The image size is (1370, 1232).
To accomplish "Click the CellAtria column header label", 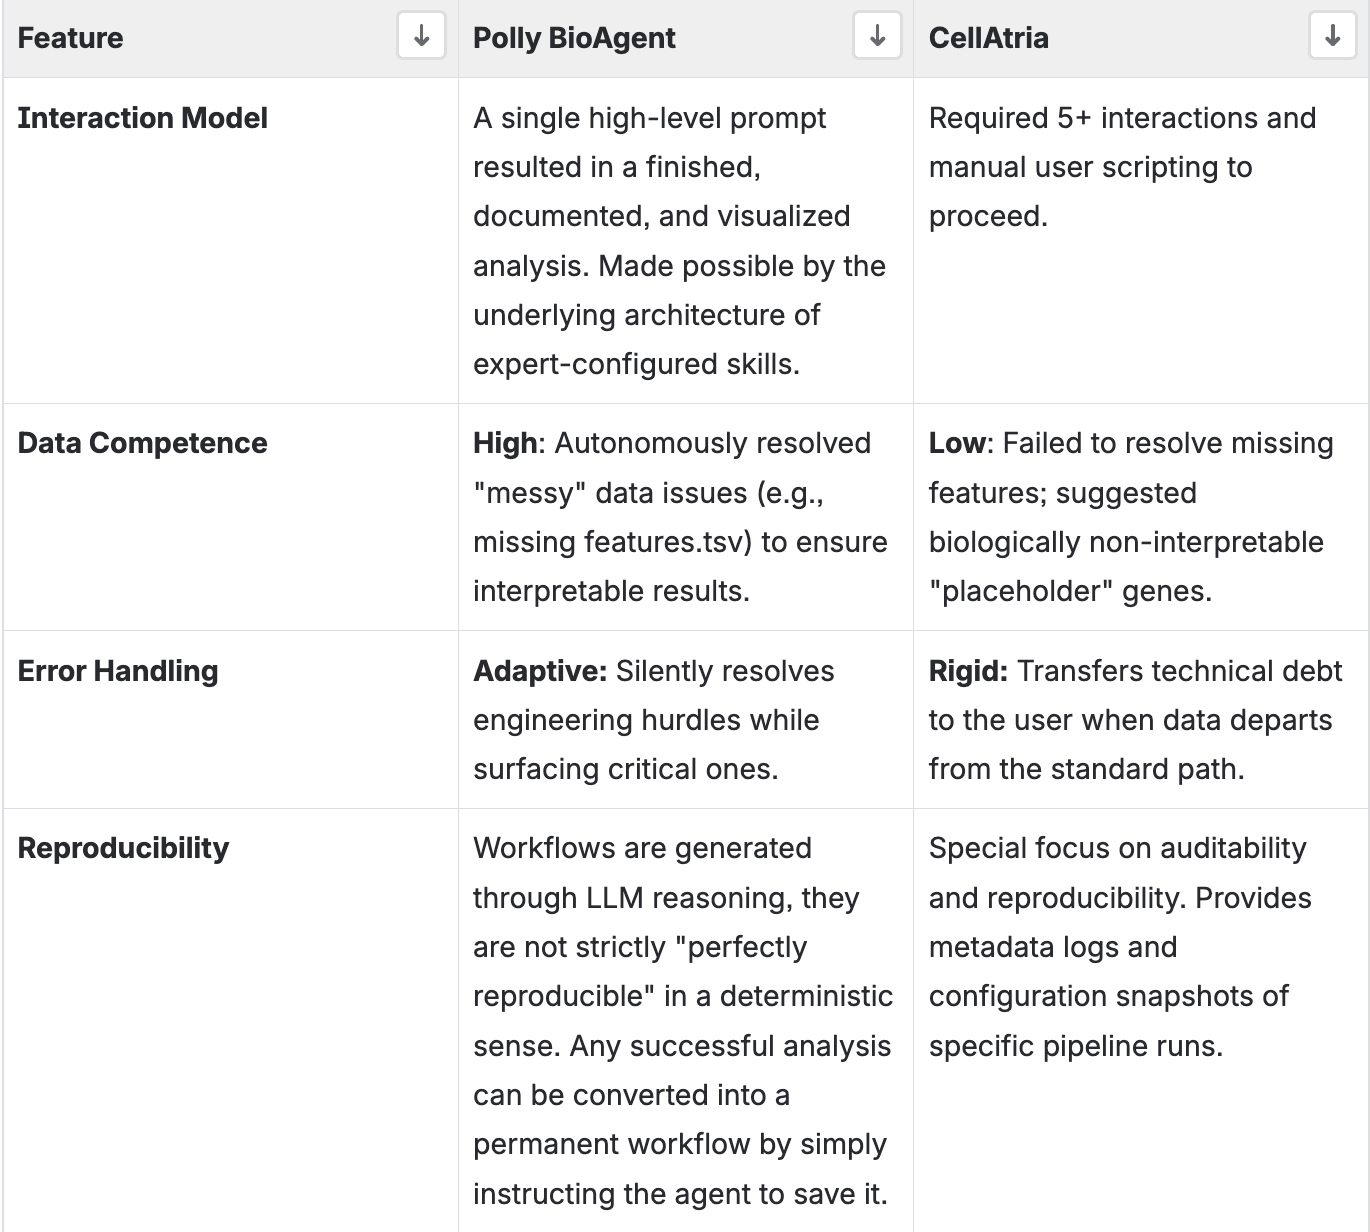I will [x=988, y=38].
